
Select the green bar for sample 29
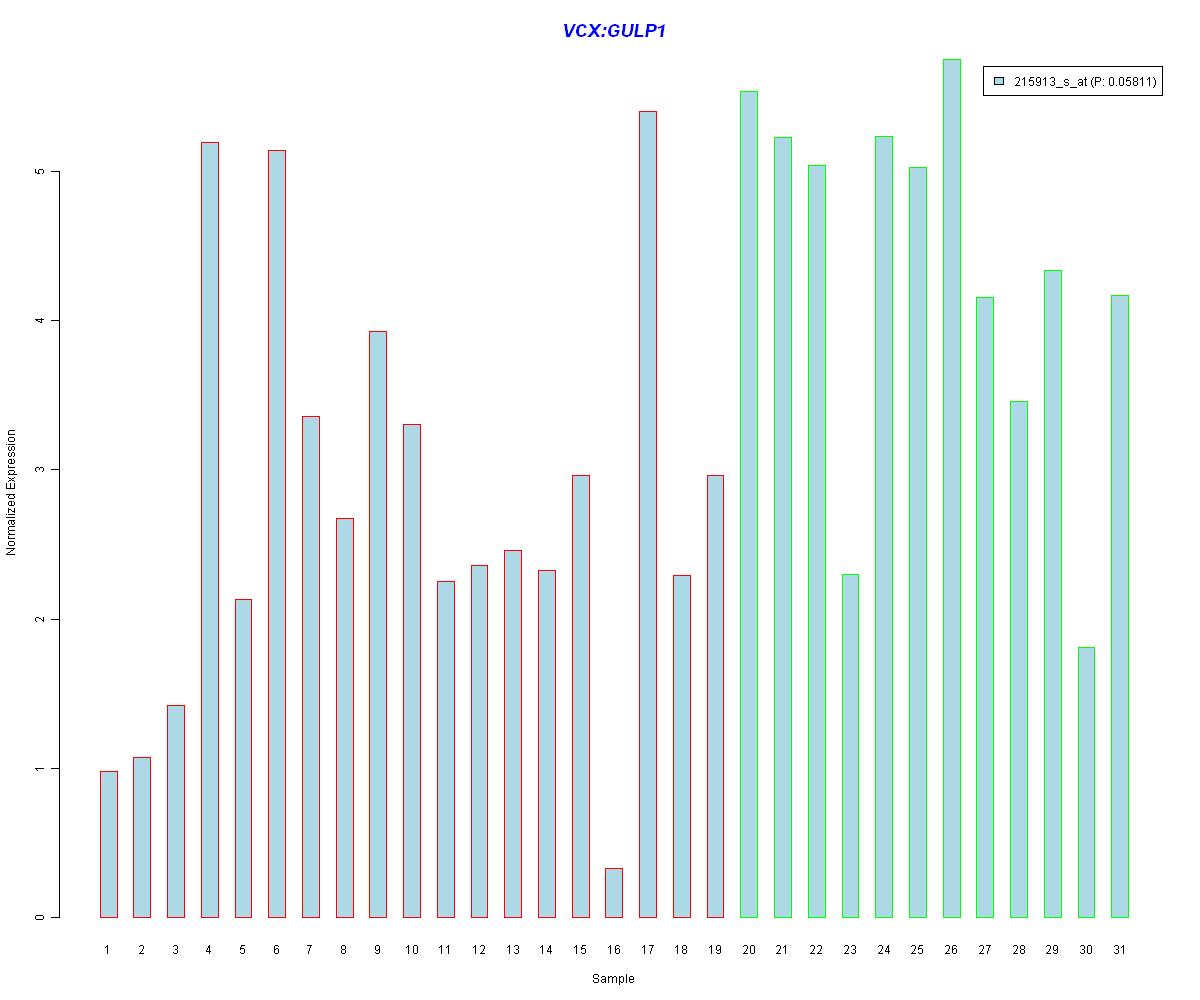[x=1052, y=594]
